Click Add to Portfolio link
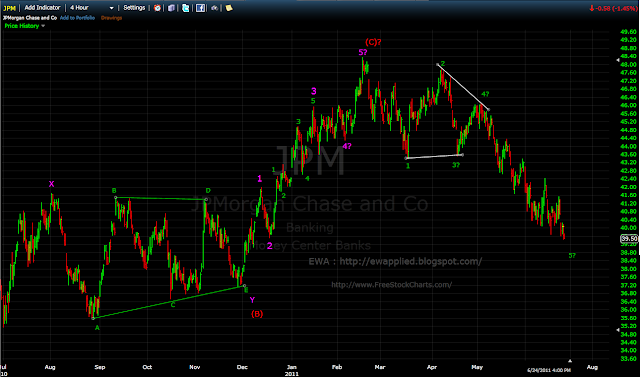This screenshot has width=640, height=377. [x=77, y=18]
